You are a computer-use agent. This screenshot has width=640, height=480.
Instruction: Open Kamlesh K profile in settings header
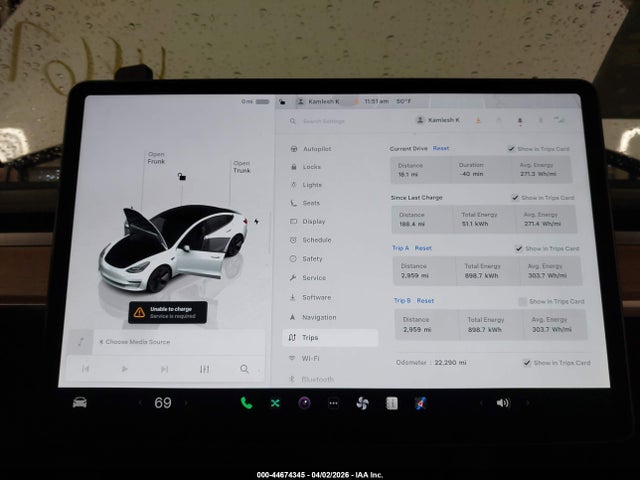pos(438,120)
